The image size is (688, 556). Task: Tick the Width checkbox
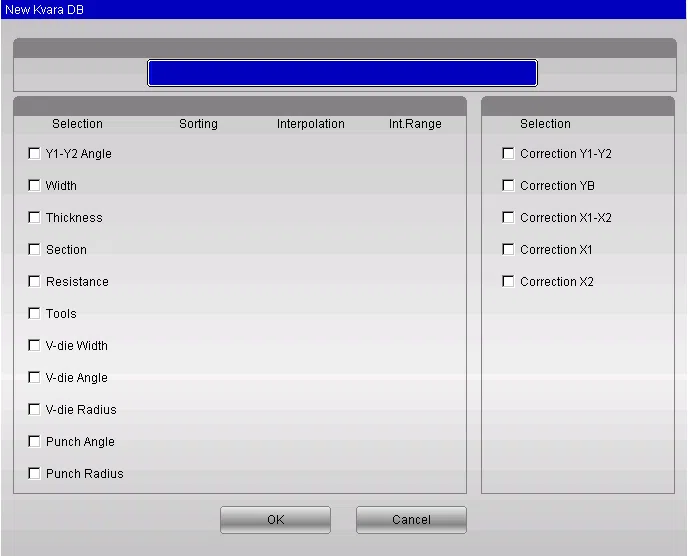point(34,186)
